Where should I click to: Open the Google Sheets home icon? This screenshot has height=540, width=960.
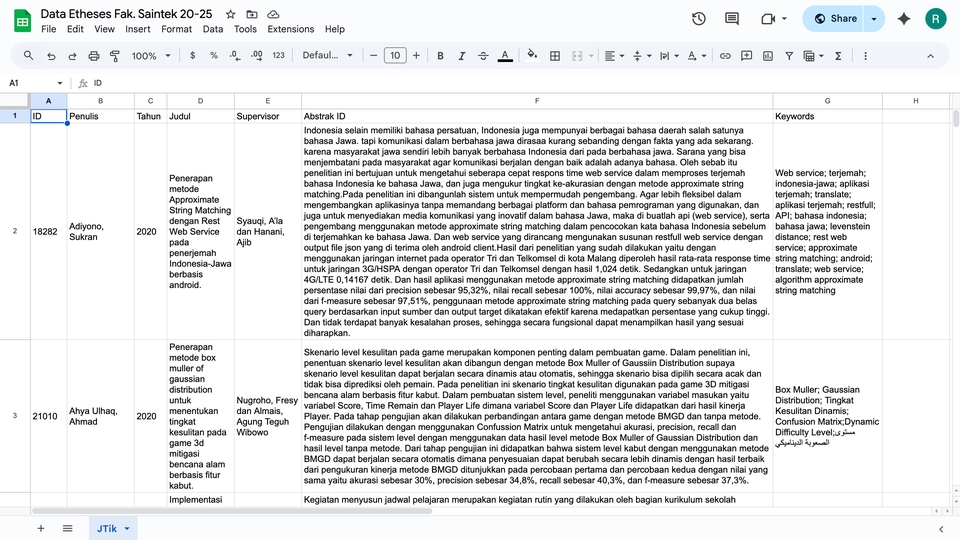click(x=23, y=21)
